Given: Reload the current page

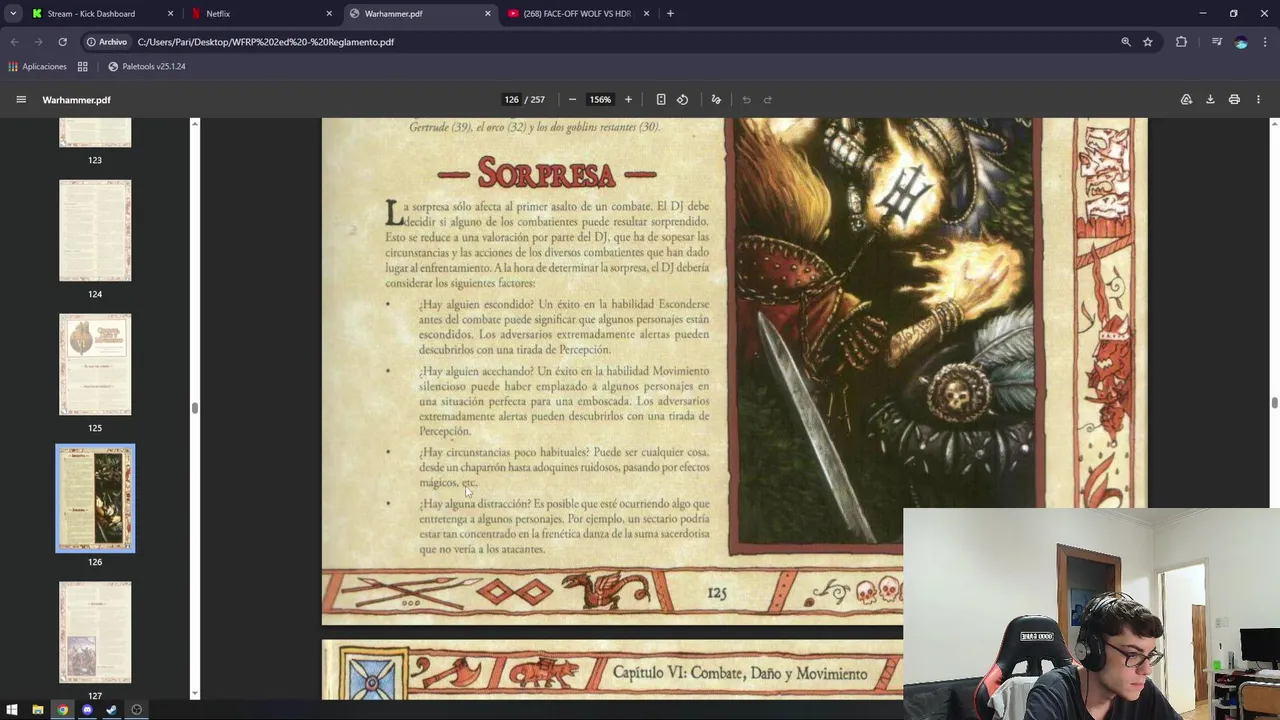Looking at the screenshot, I should (62, 42).
